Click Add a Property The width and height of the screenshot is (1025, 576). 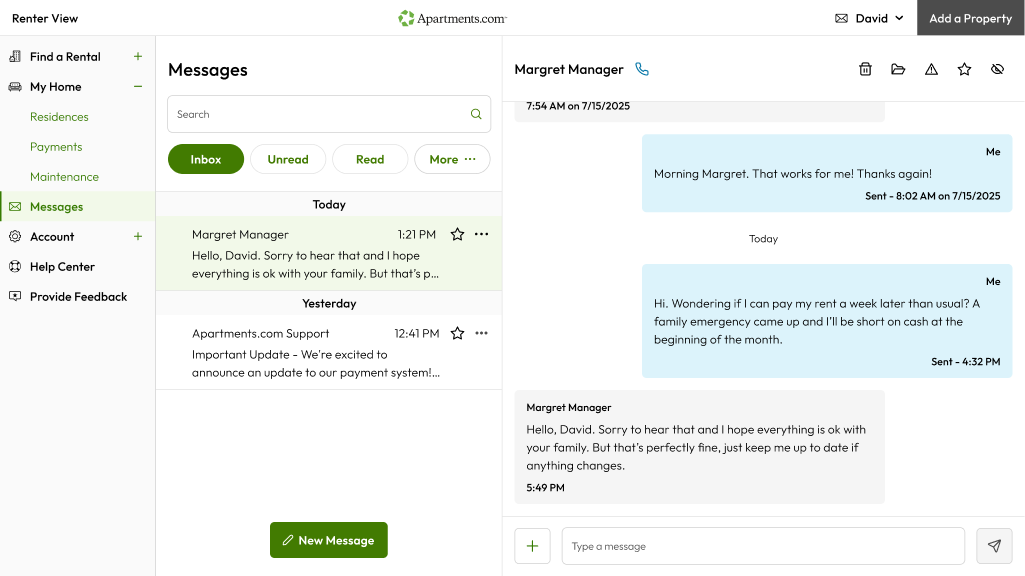(969, 17)
